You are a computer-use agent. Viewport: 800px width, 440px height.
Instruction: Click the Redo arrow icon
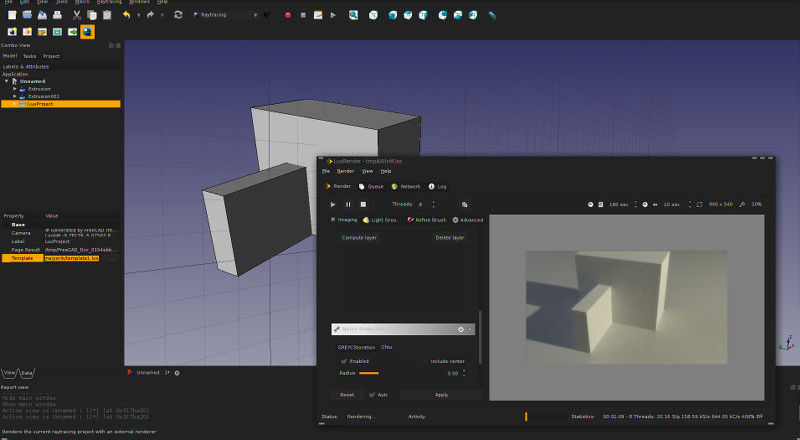pos(151,15)
